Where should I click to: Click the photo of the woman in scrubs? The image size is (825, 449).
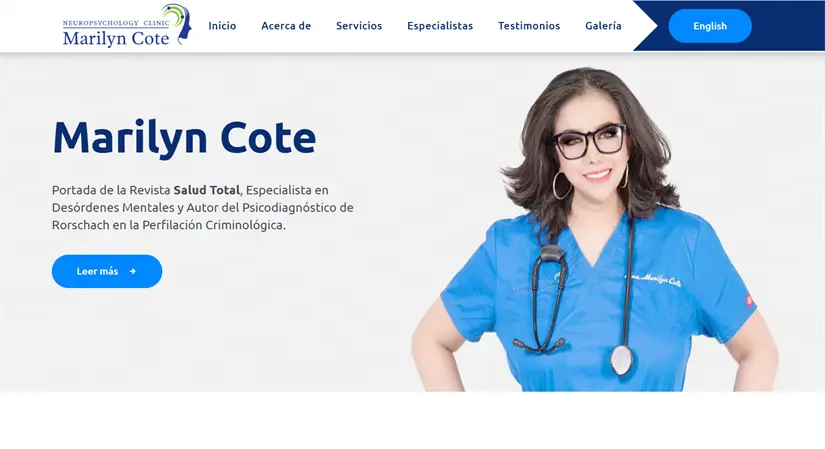pyautogui.click(x=595, y=229)
